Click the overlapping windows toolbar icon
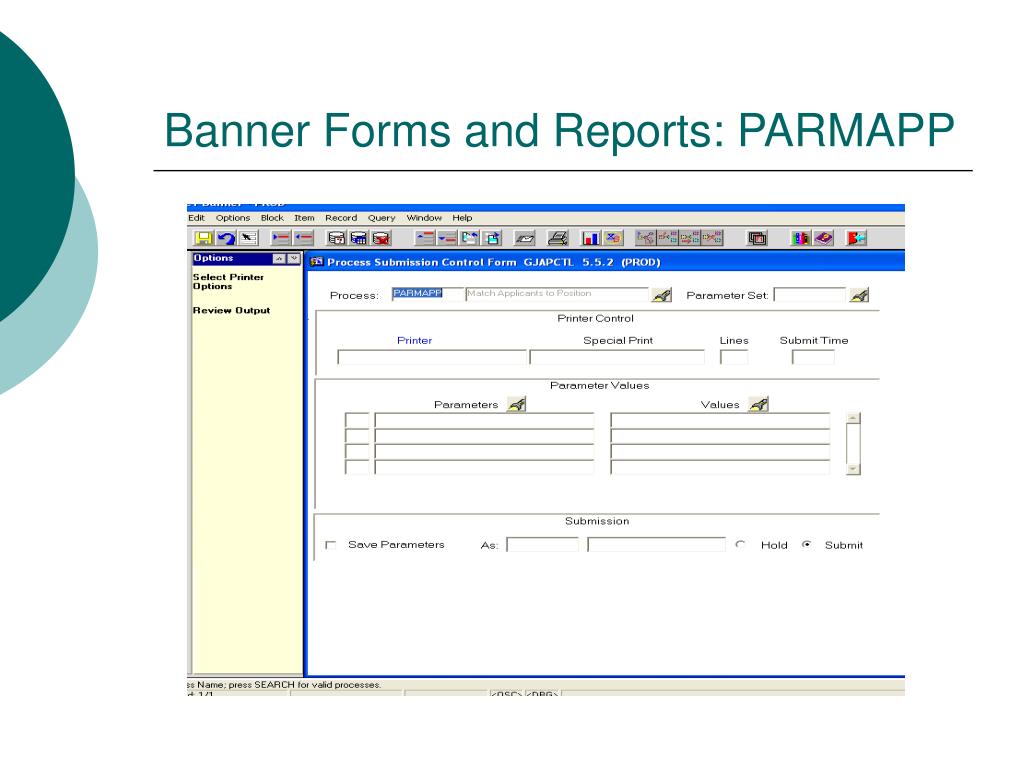1024x768 pixels. pos(757,238)
